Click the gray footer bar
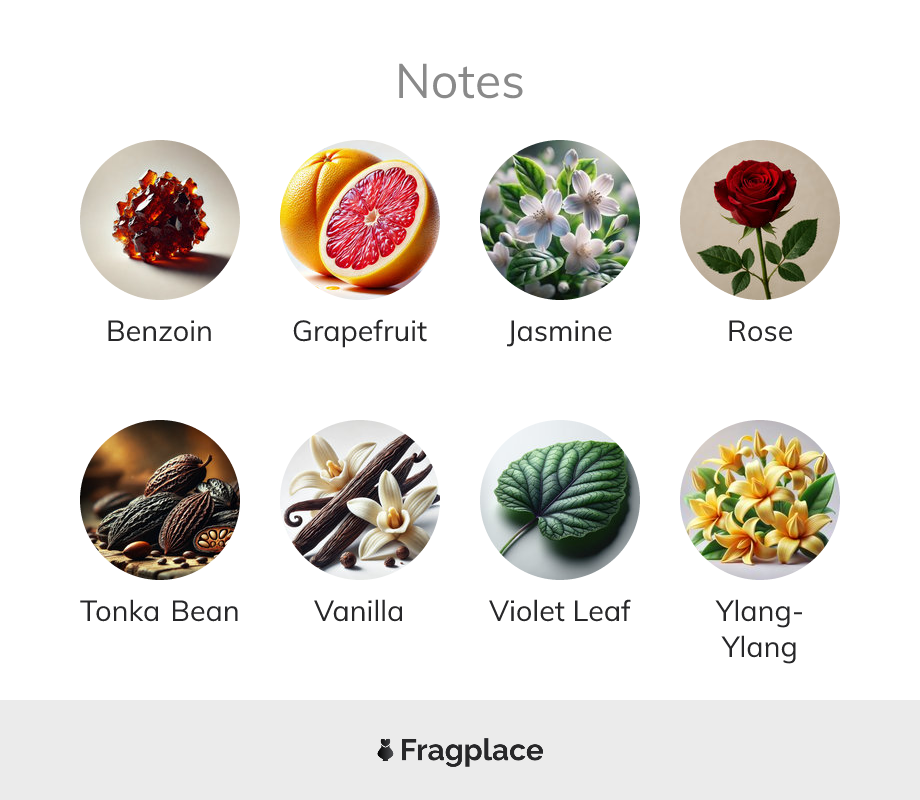920x800 pixels. pyautogui.click(x=460, y=750)
